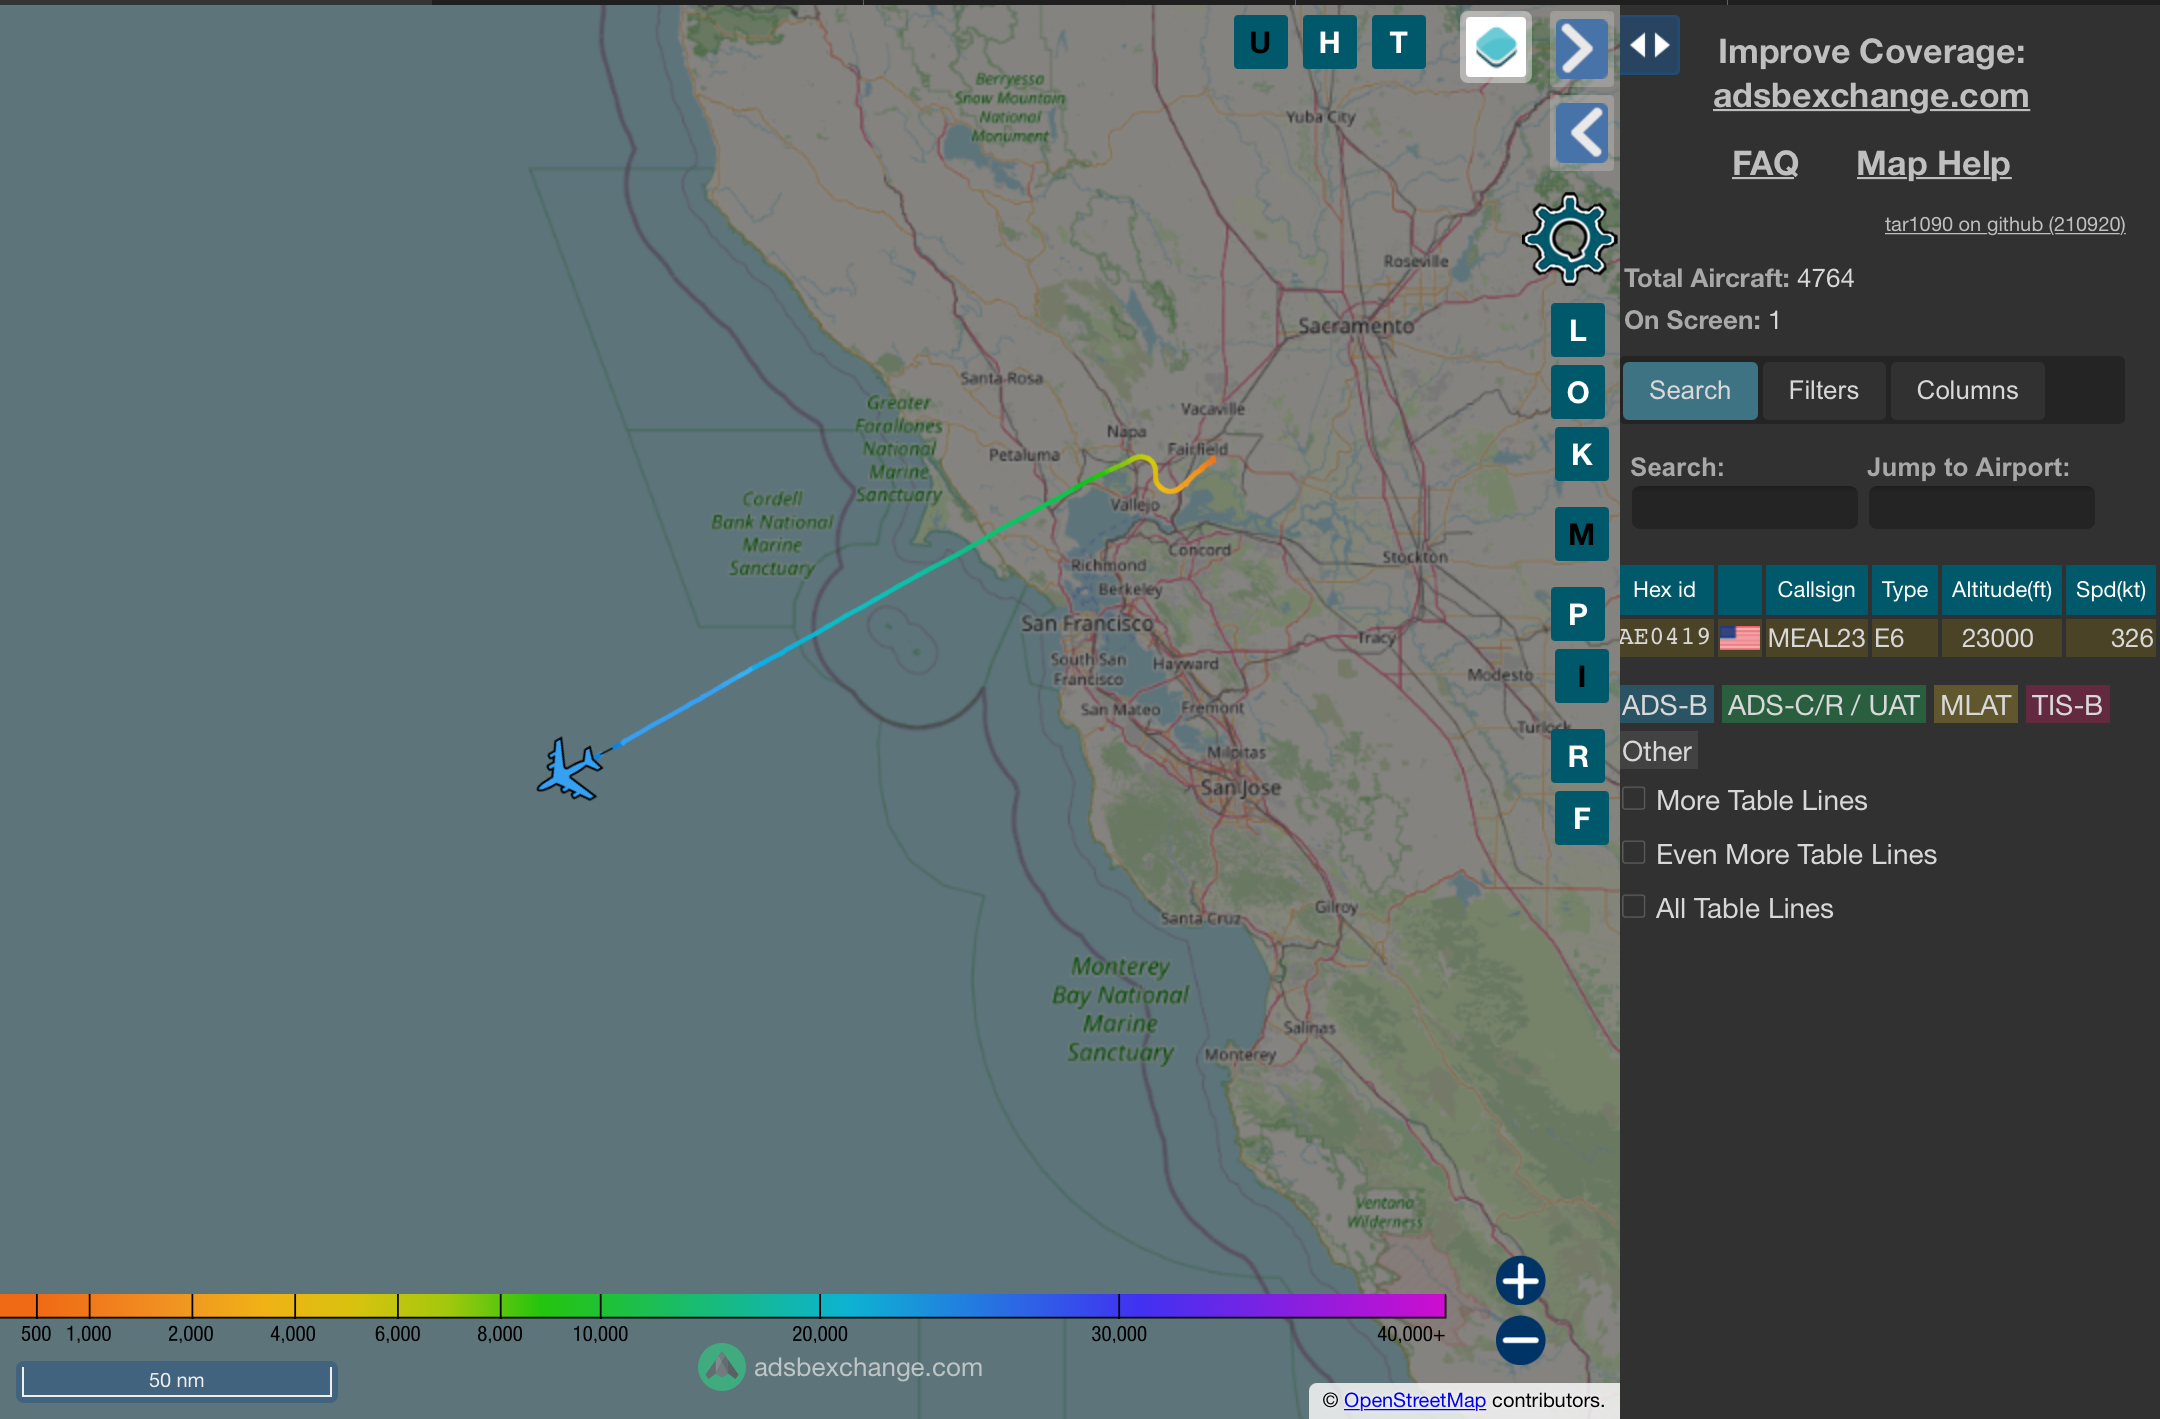2160x1419 pixels.
Task: Click the T map button
Action: pos(1398,42)
